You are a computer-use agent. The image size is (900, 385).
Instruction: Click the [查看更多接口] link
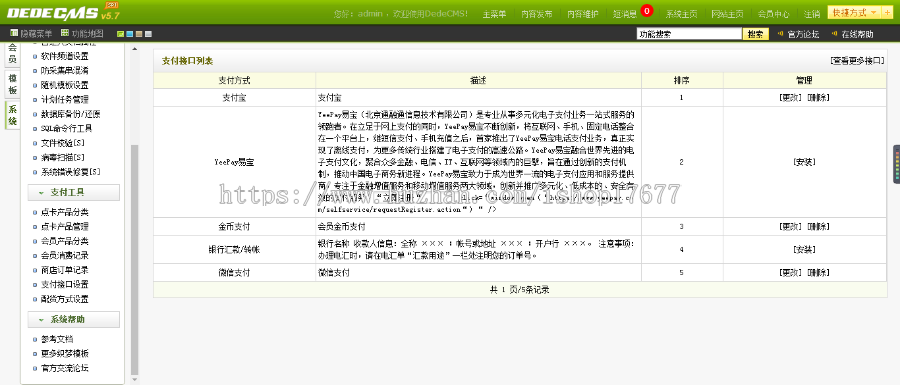coord(858,60)
